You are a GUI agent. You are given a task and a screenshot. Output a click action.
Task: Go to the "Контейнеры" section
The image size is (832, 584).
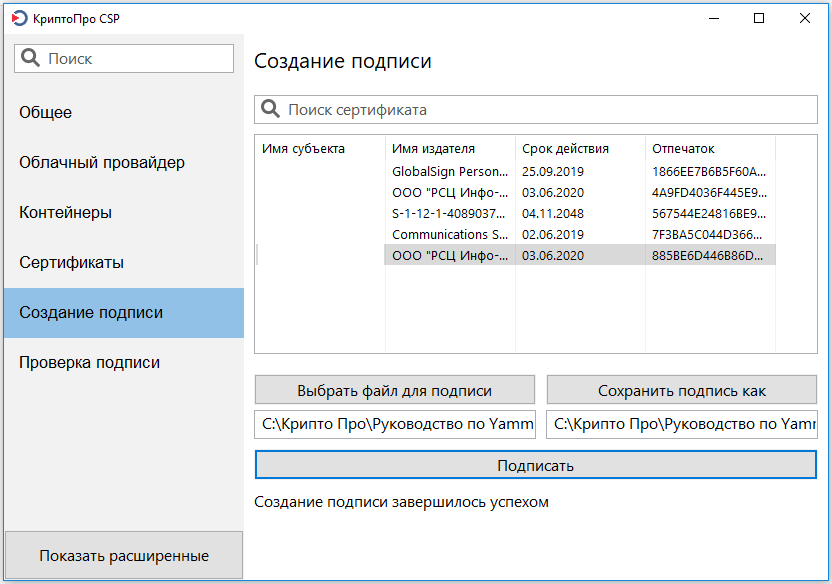124,212
